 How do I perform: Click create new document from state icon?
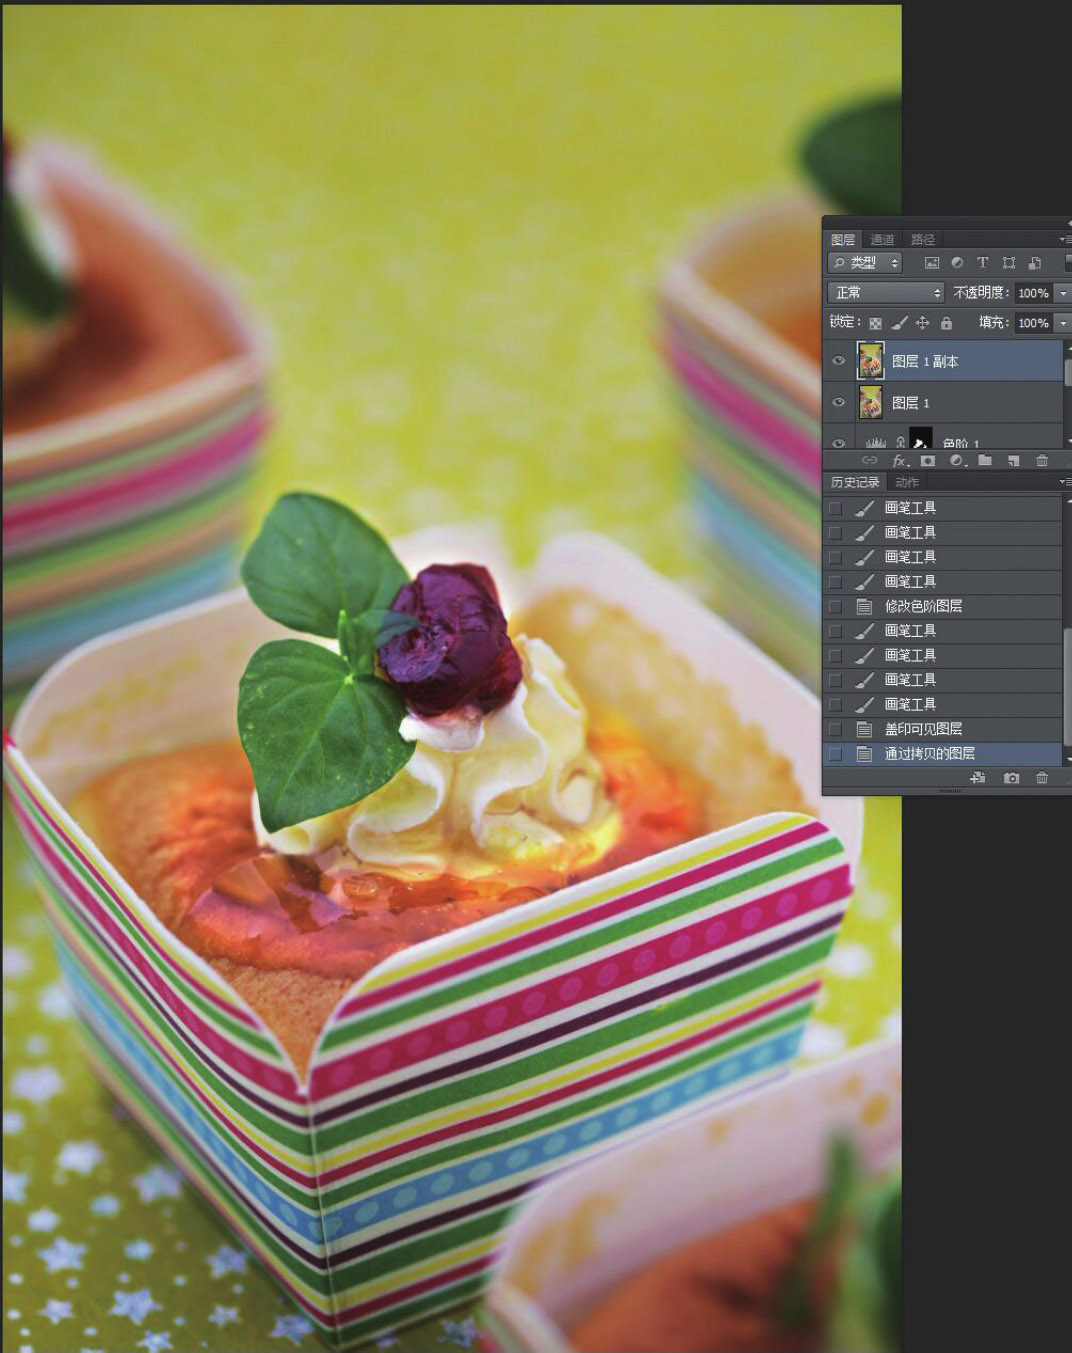pos(977,778)
